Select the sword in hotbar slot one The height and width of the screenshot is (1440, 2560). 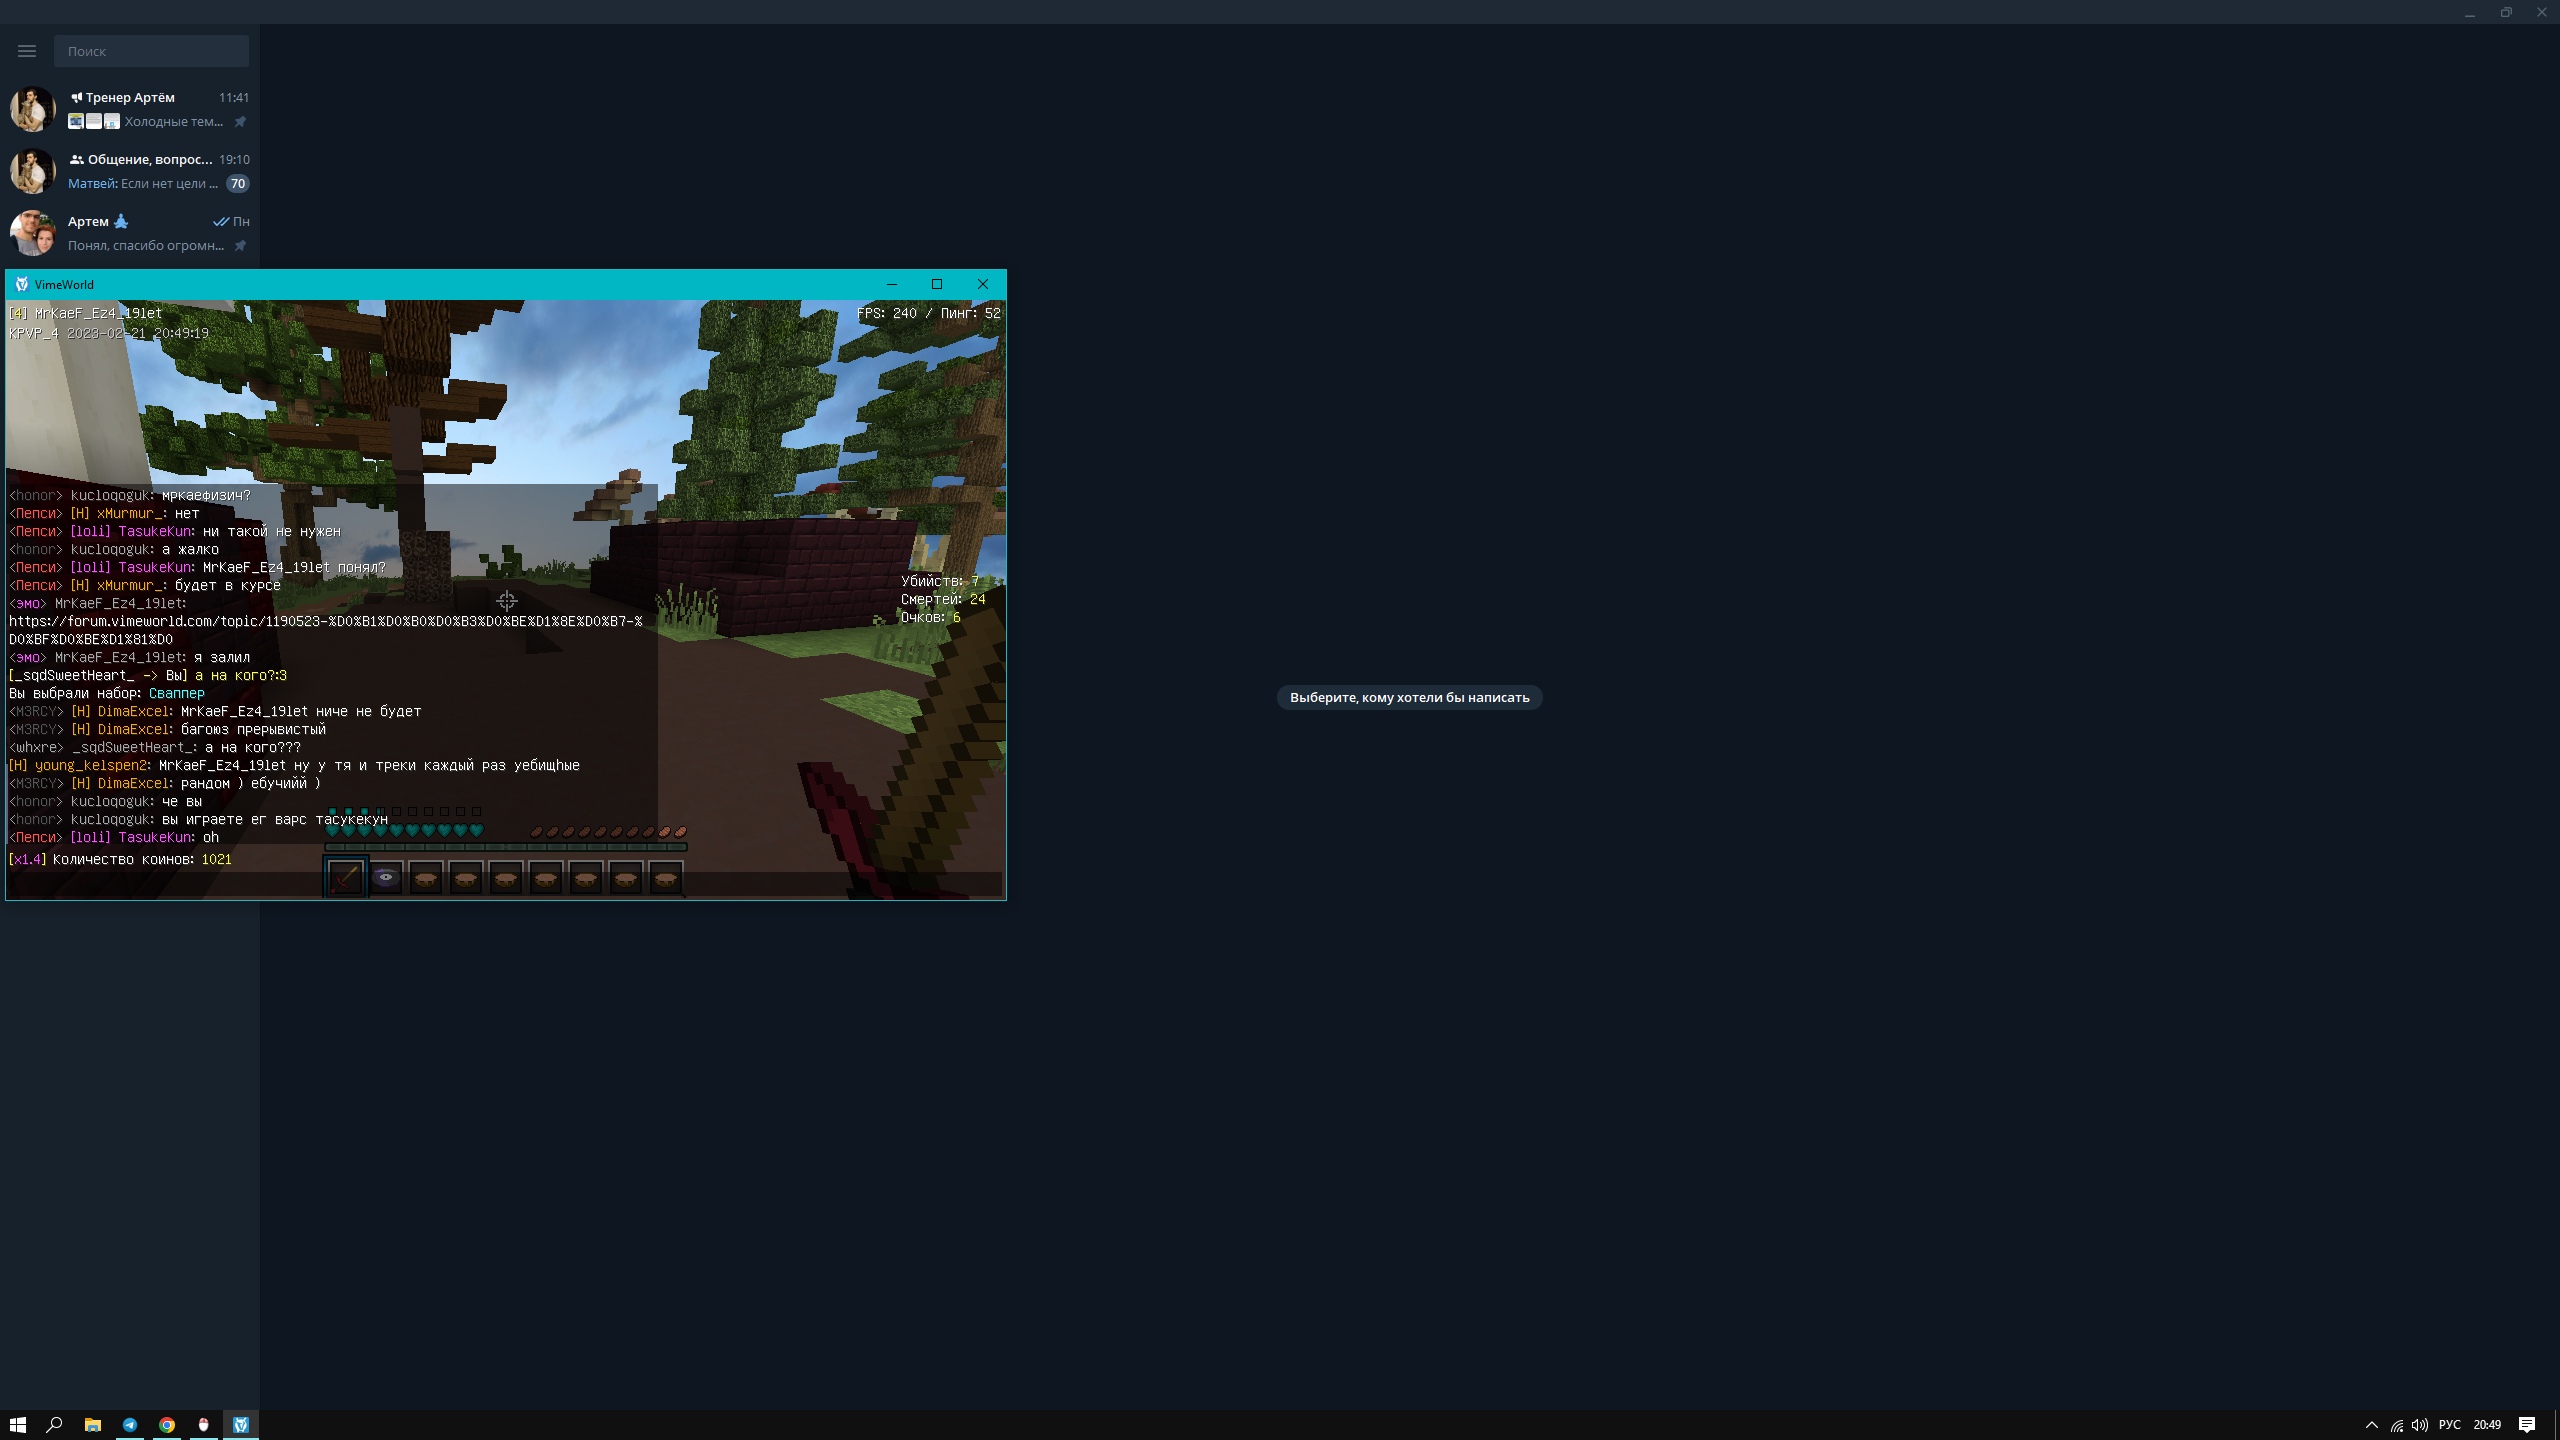point(346,878)
